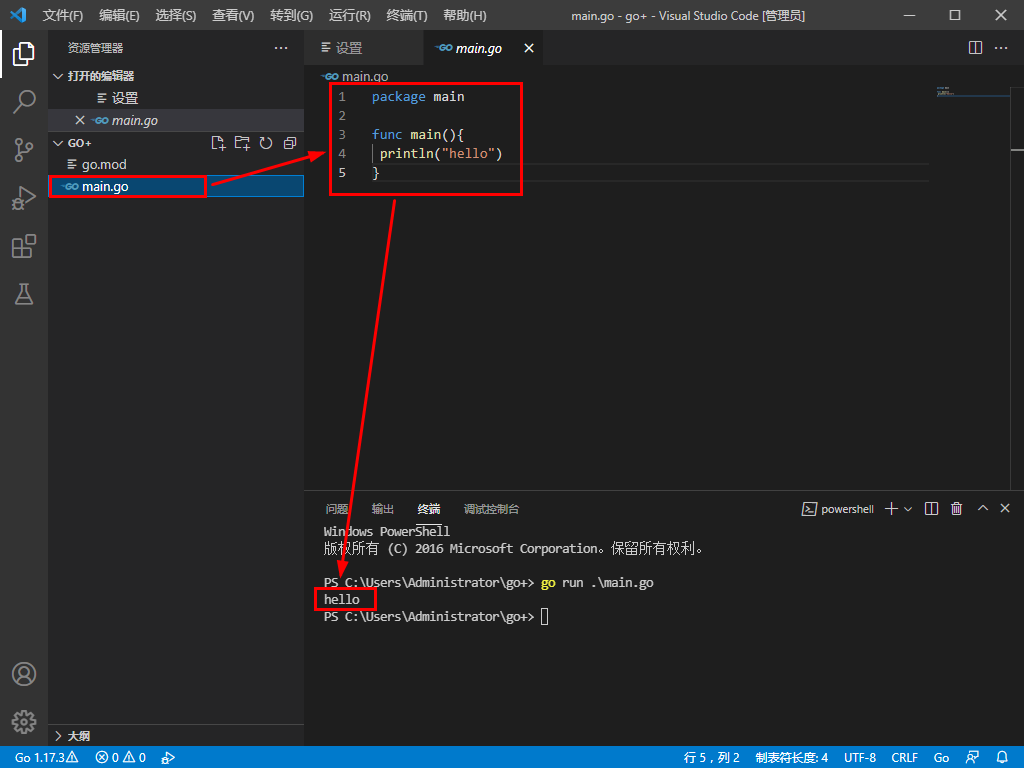
Task: Click the run debug icon in status bar
Action: [x=168, y=758]
